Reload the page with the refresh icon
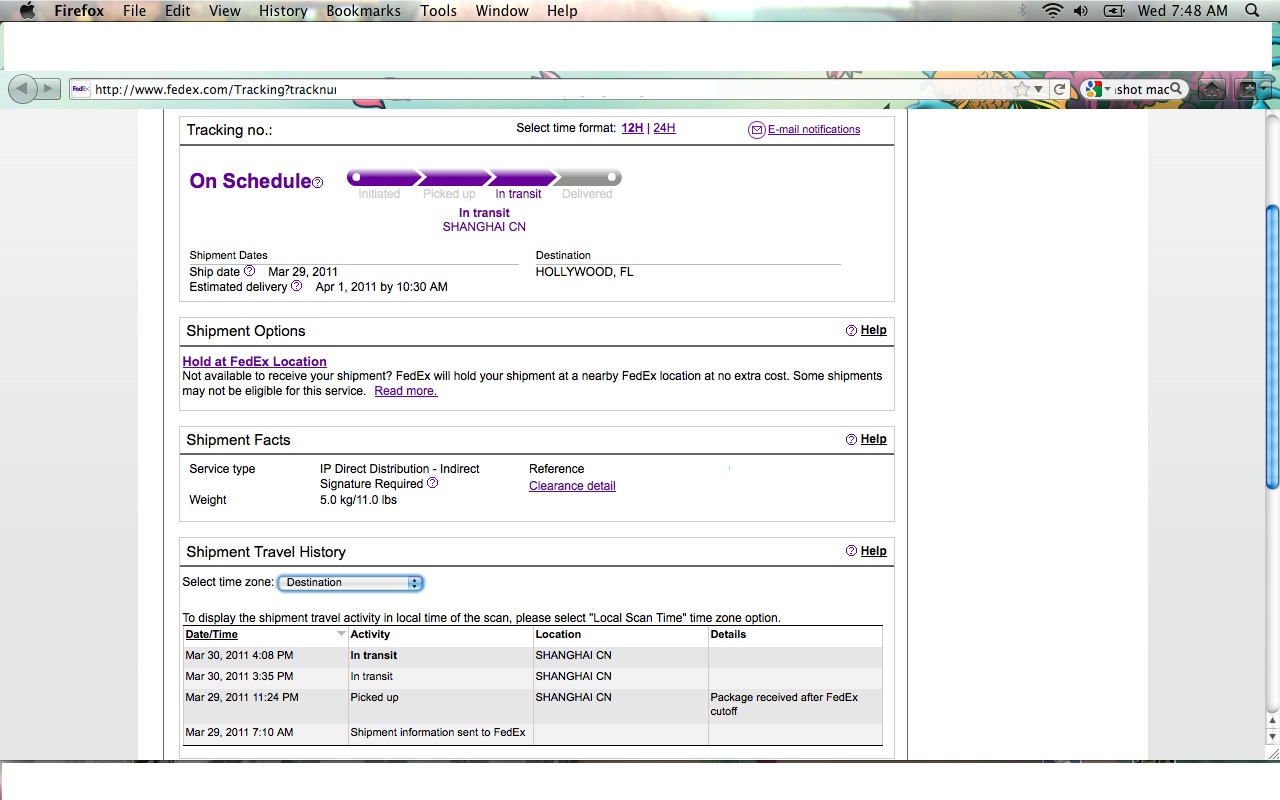 pos(1060,89)
